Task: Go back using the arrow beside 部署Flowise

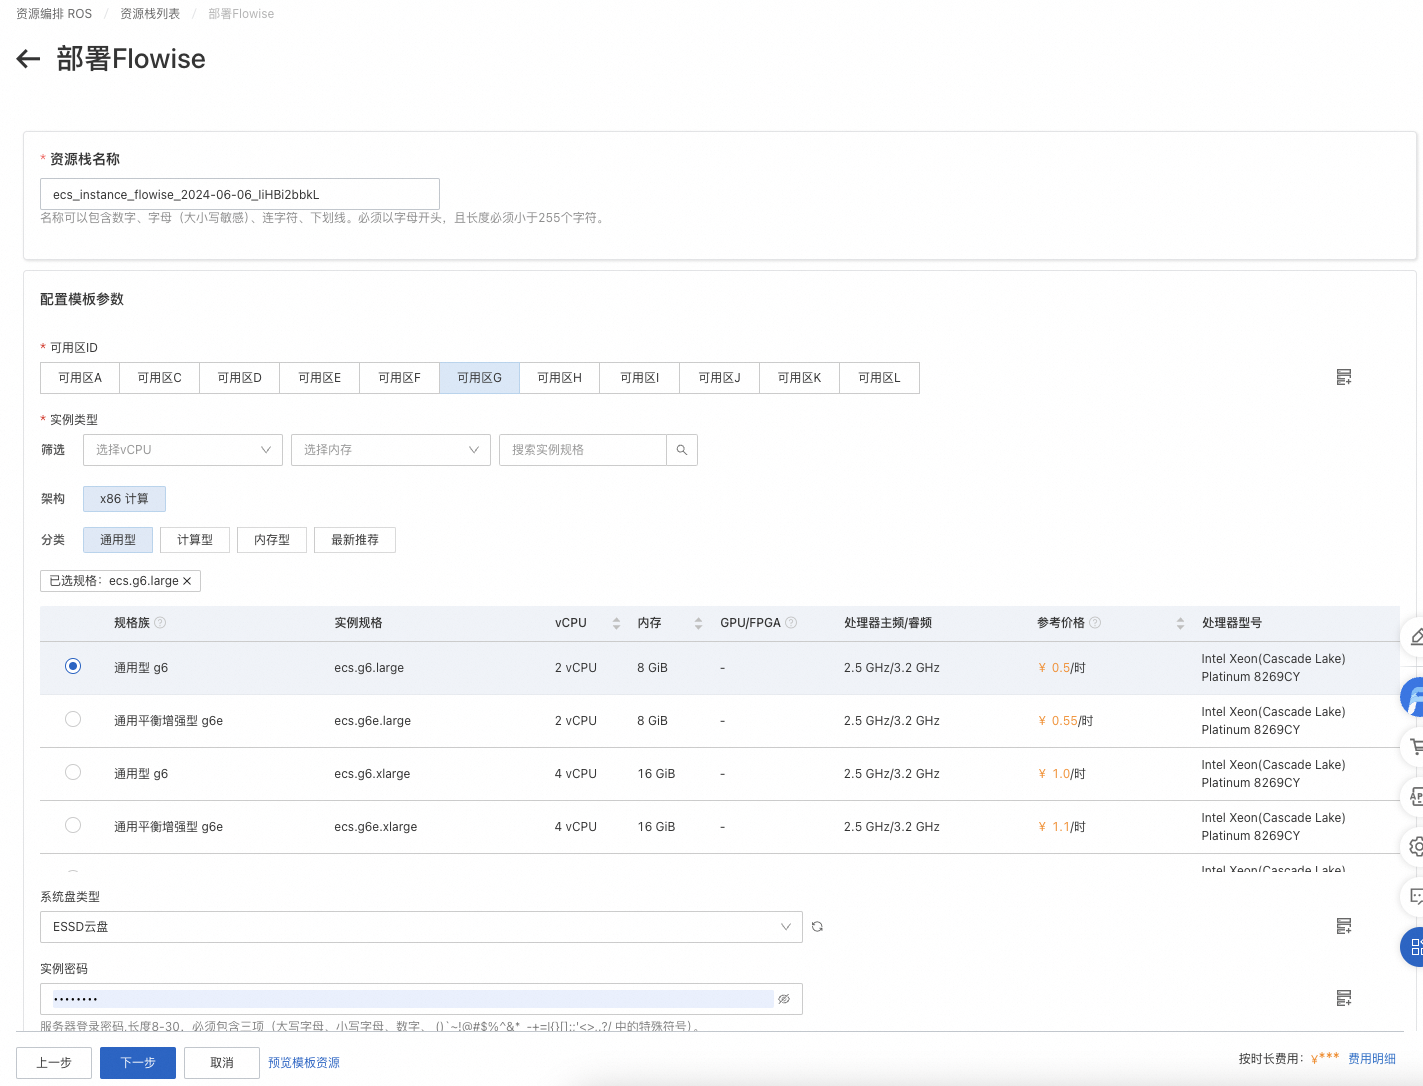Action: (x=28, y=59)
